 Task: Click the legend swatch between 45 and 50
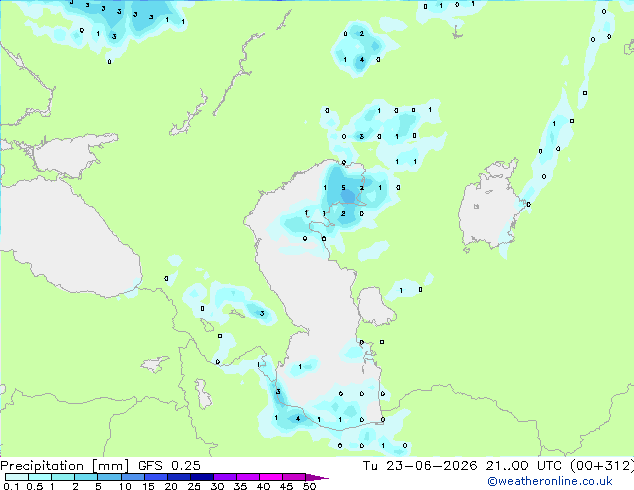point(294,477)
